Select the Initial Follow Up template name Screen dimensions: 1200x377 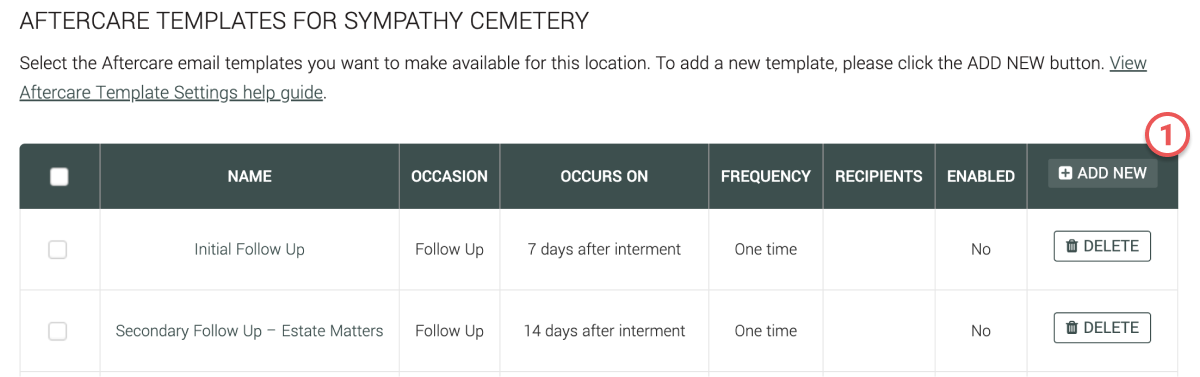pos(250,249)
